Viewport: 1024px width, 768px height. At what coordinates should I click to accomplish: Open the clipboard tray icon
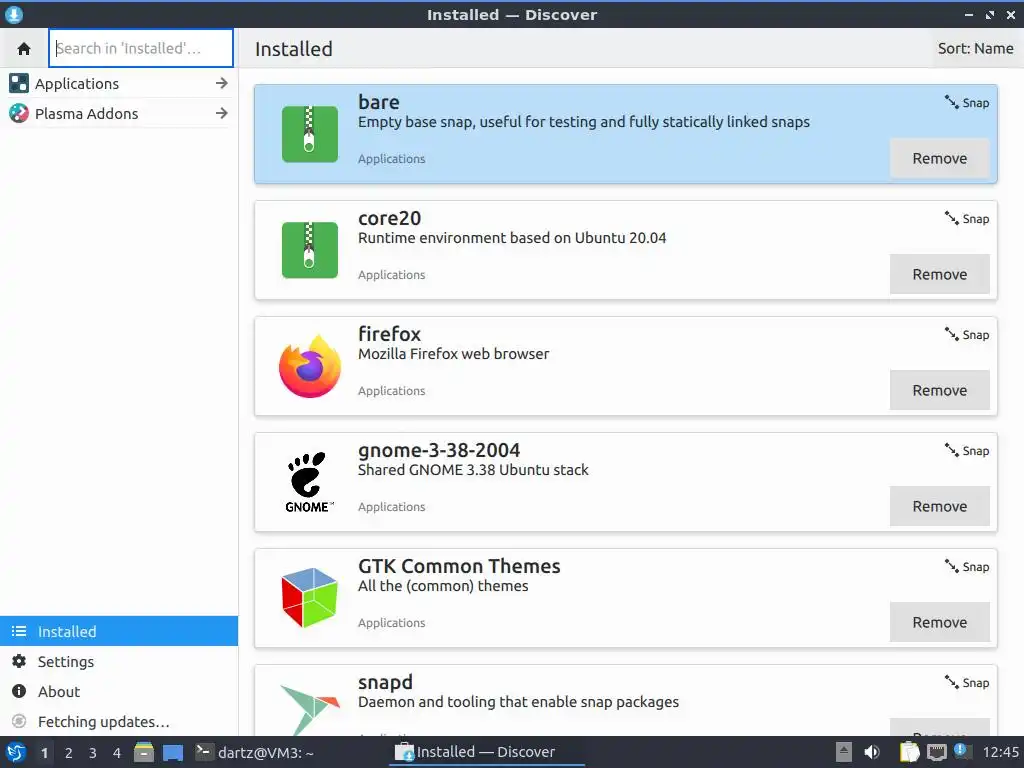click(909, 752)
